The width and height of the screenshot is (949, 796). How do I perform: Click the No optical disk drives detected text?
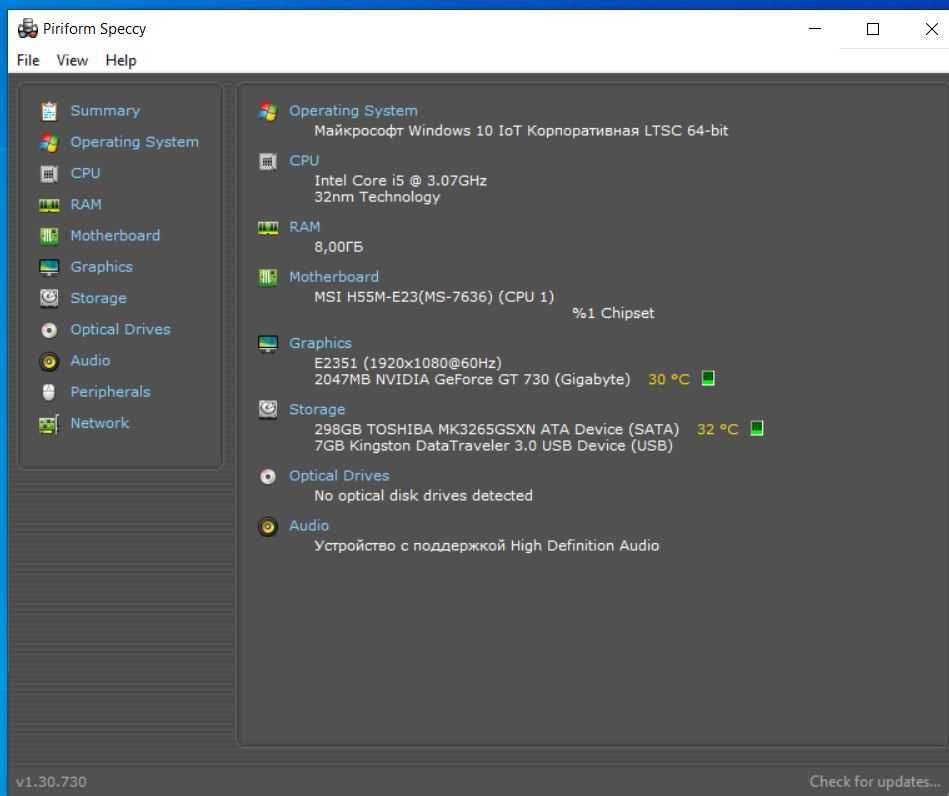click(423, 496)
